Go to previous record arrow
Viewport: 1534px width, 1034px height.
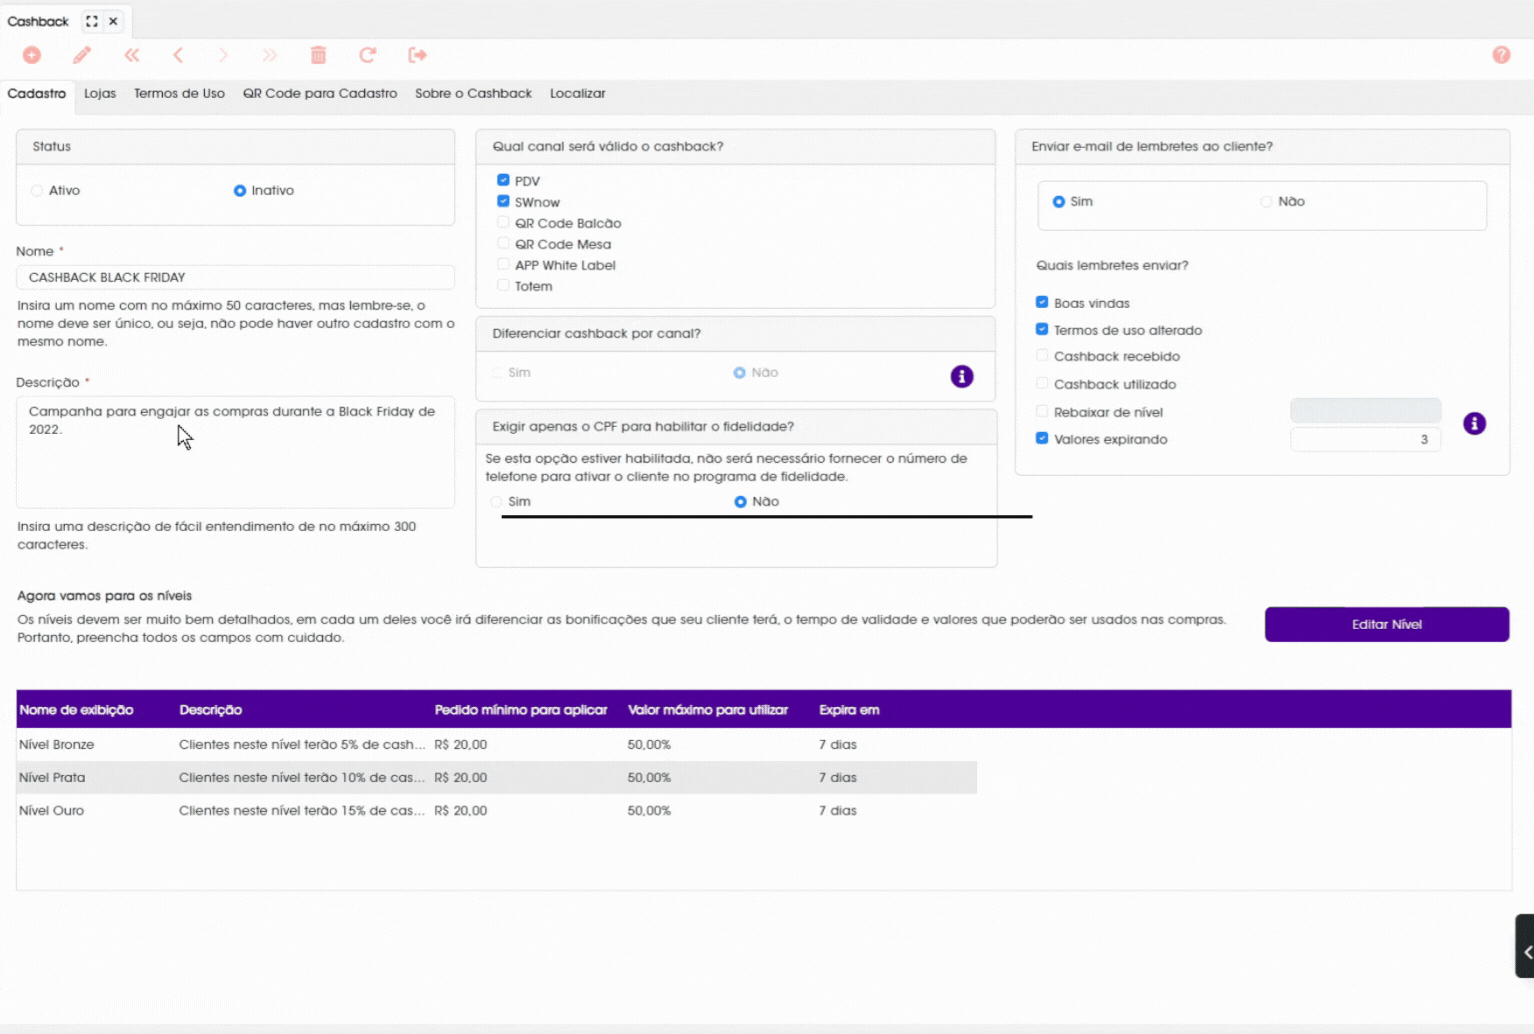point(178,55)
